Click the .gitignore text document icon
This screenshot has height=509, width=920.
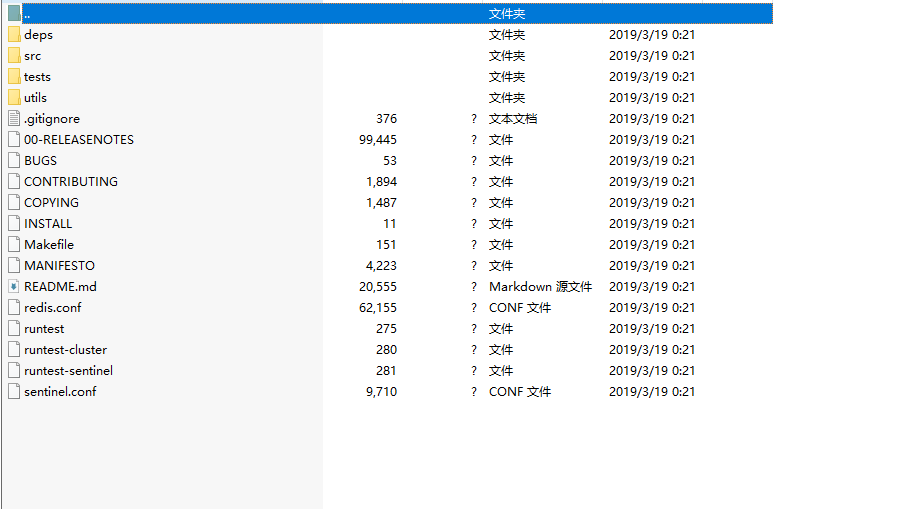(14, 118)
